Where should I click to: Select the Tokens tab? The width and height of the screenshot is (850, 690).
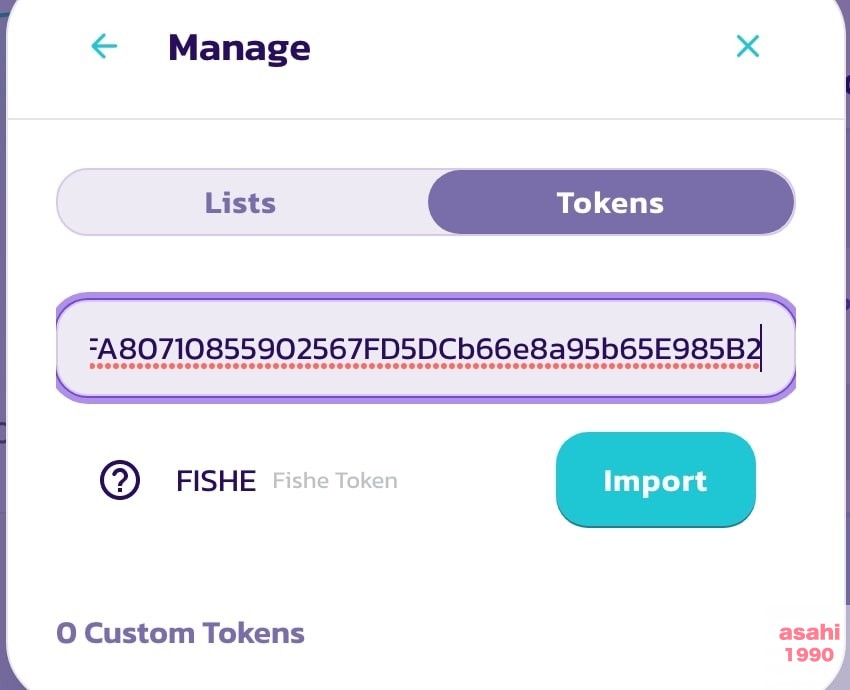tap(610, 202)
